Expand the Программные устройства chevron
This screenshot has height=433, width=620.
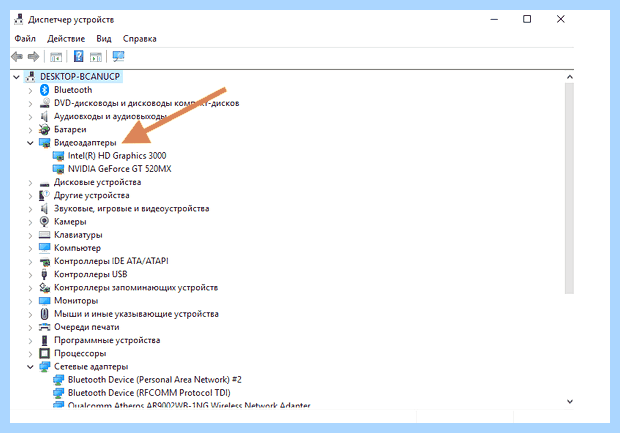(x=30, y=341)
